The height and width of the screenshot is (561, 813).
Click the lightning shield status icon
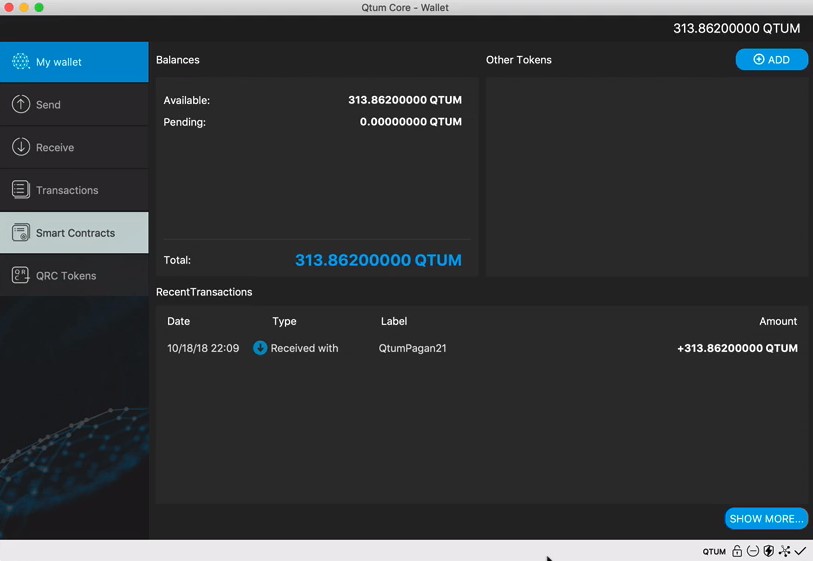click(769, 551)
